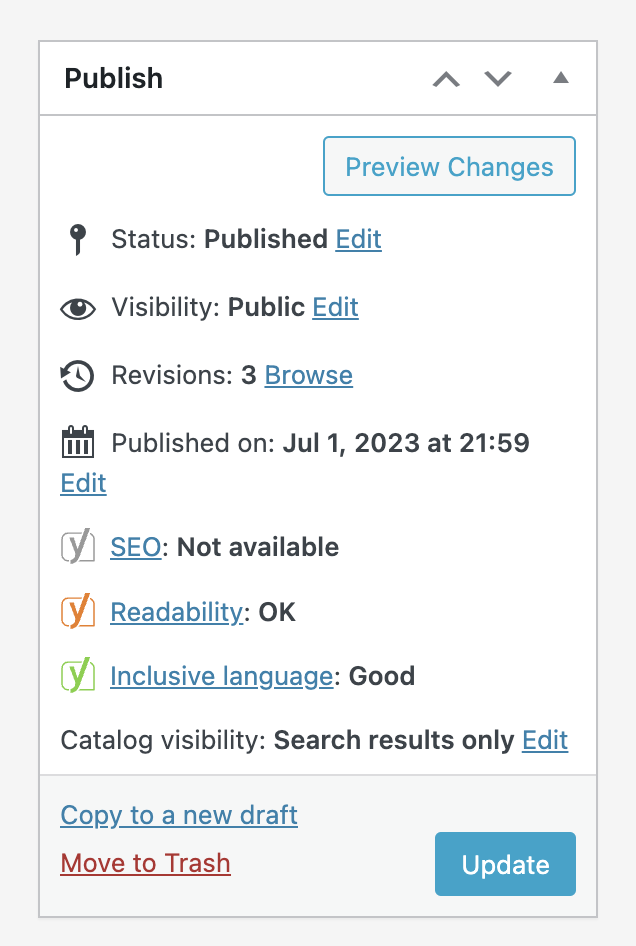Image resolution: width=636 pixels, height=946 pixels.
Task: Move Publish panel up with chevron
Action: (x=447, y=79)
